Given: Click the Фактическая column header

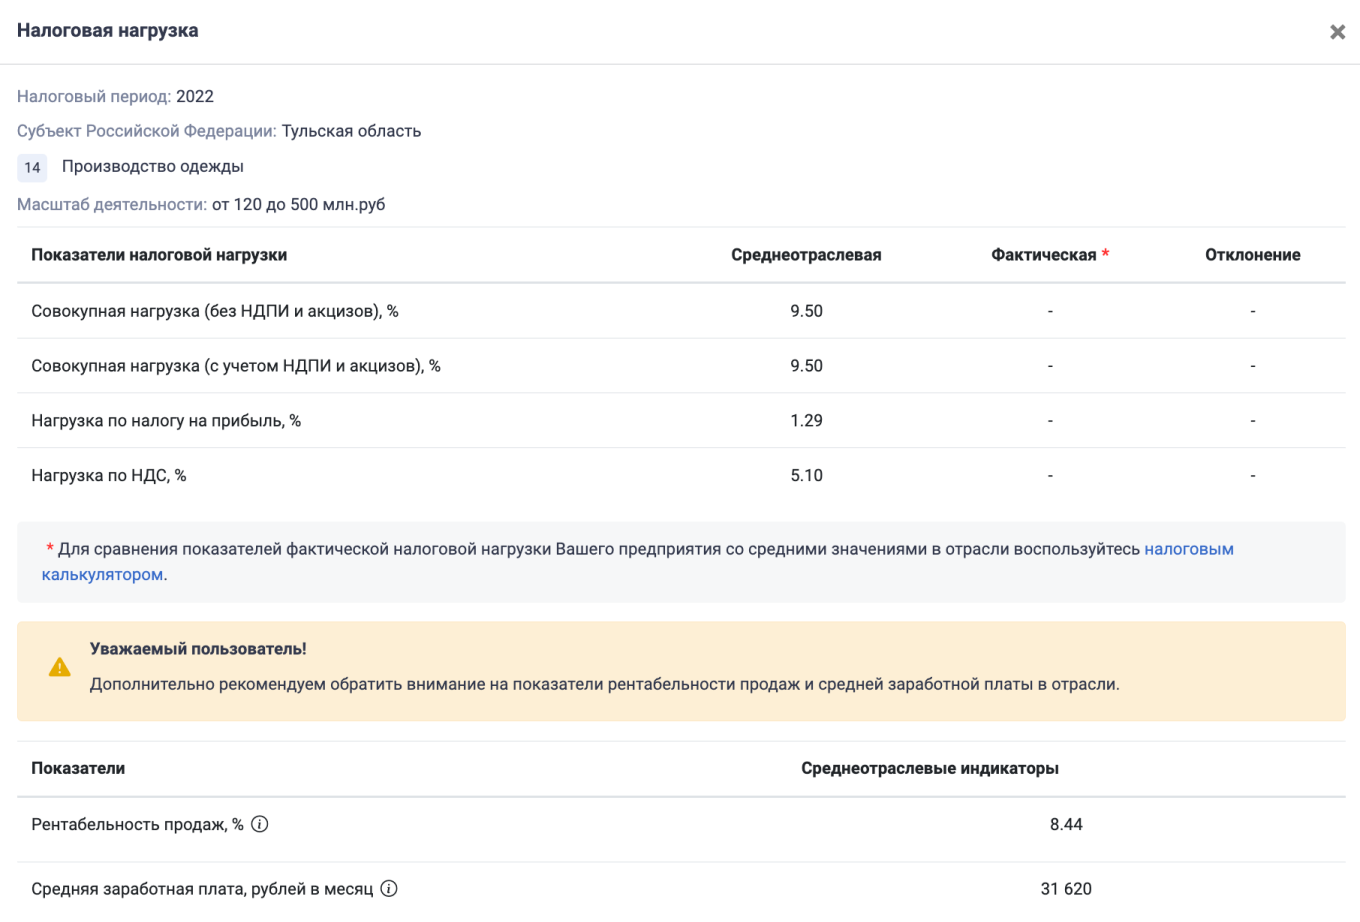Looking at the screenshot, I should tap(1043, 255).
